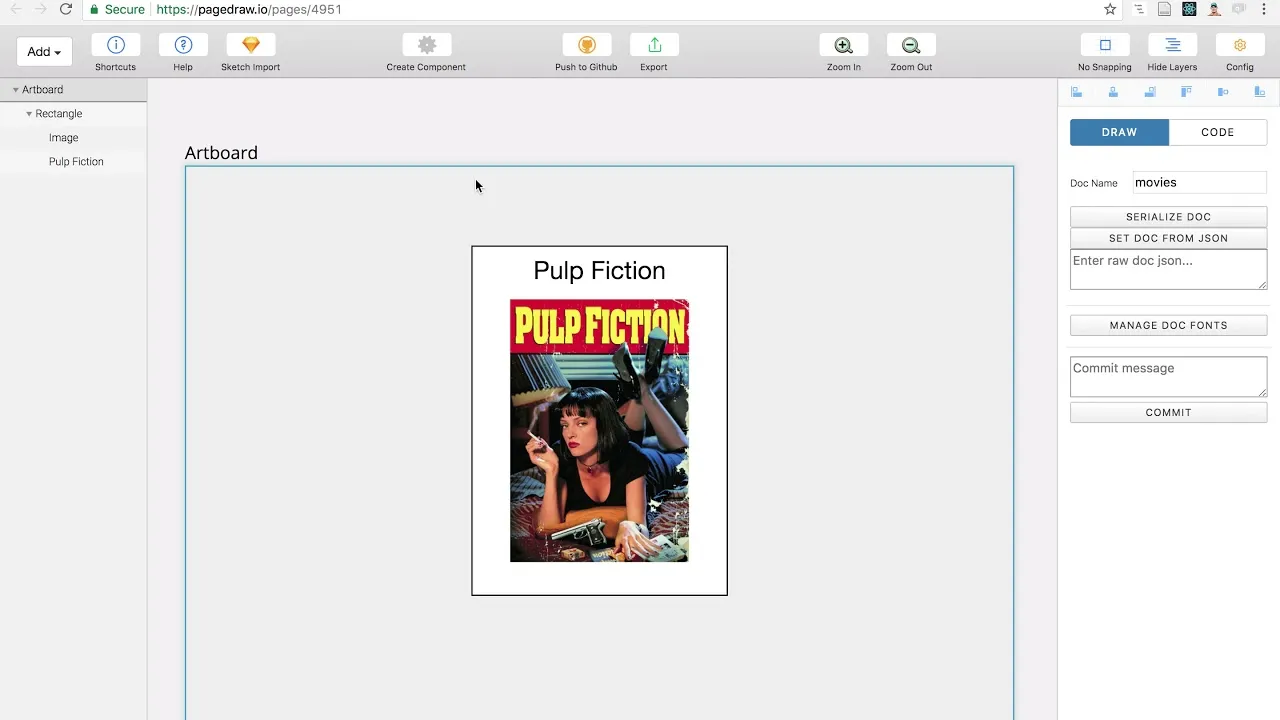Select Artboard in the layer list
Viewport: 1280px width, 720px height.
point(43,90)
